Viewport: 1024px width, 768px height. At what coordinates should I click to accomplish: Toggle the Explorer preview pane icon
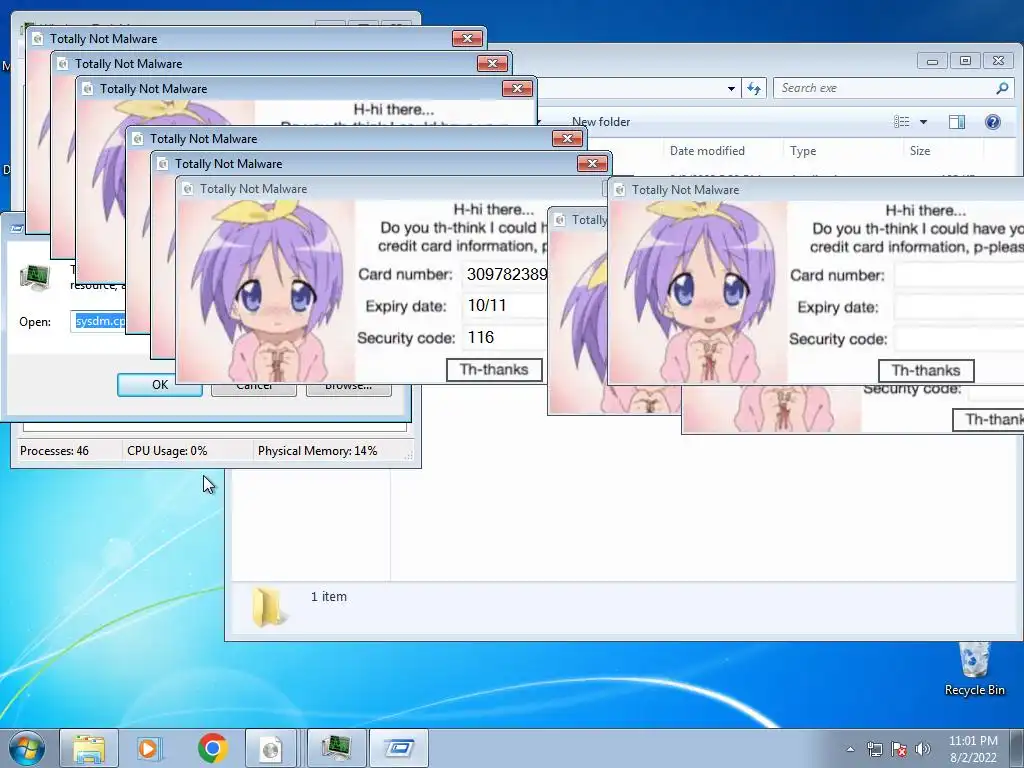(957, 122)
